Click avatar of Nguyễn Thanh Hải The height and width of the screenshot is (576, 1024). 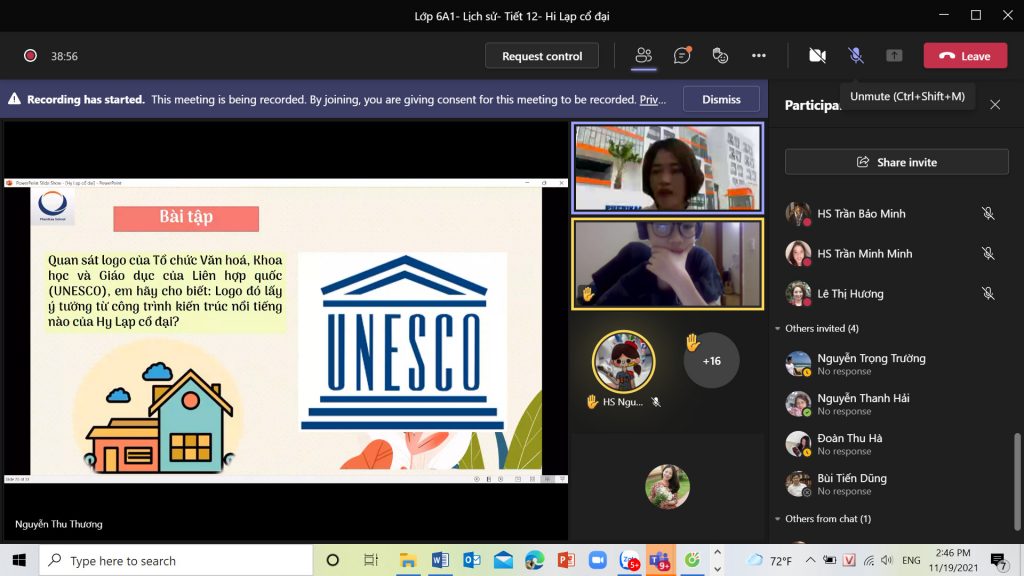click(798, 404)
